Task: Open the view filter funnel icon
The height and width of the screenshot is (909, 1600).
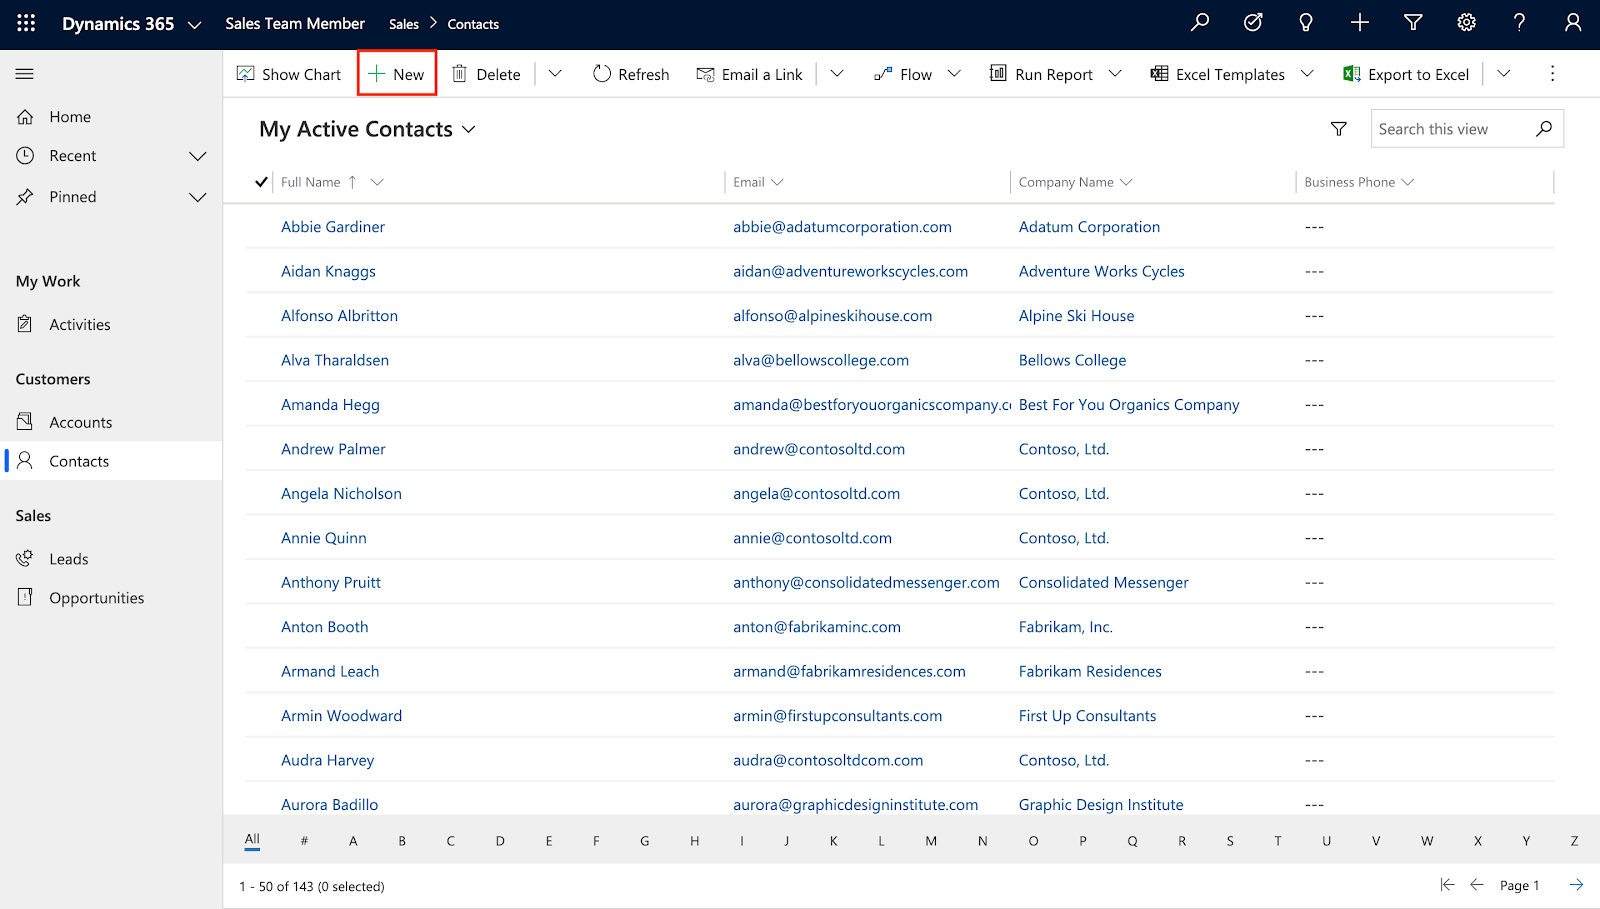Action: (1339, 128)
